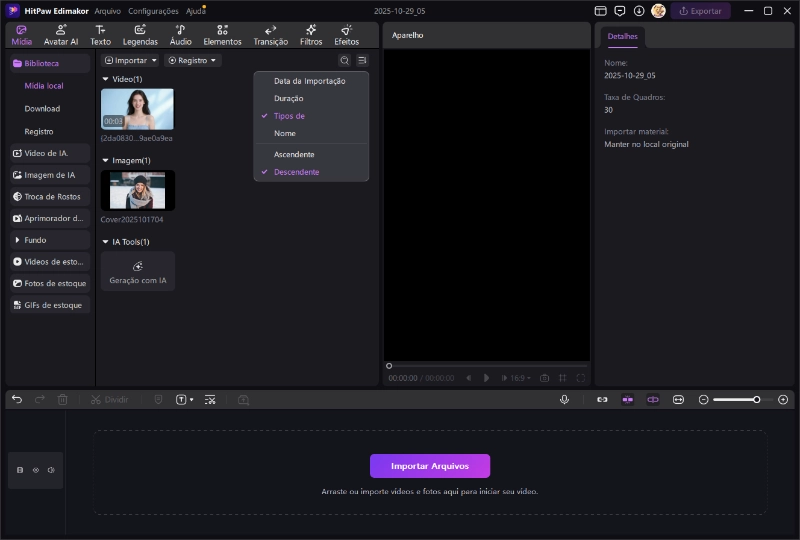Open the Avatar AI tool
800x540 pixels.
pyautogui.click(x=61, y=35)
